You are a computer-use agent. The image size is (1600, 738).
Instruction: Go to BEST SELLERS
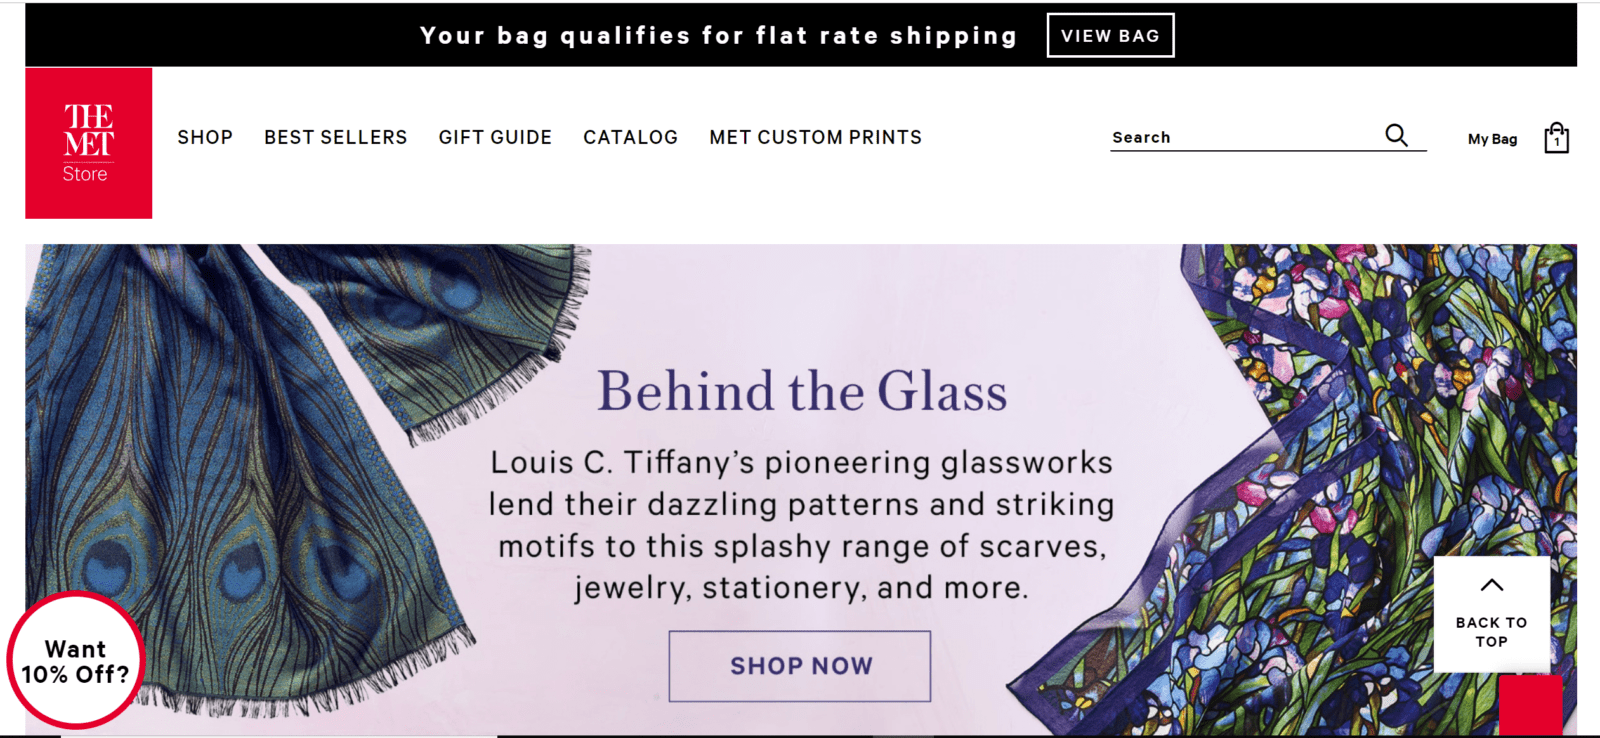(336, 137)
